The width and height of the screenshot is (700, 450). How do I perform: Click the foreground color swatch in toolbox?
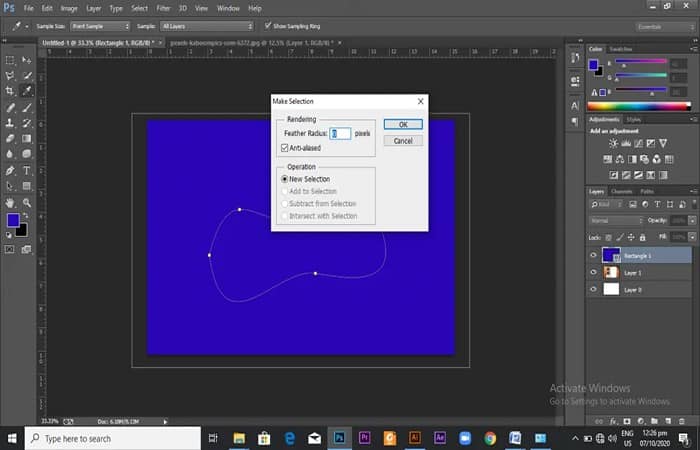(13, 220)
